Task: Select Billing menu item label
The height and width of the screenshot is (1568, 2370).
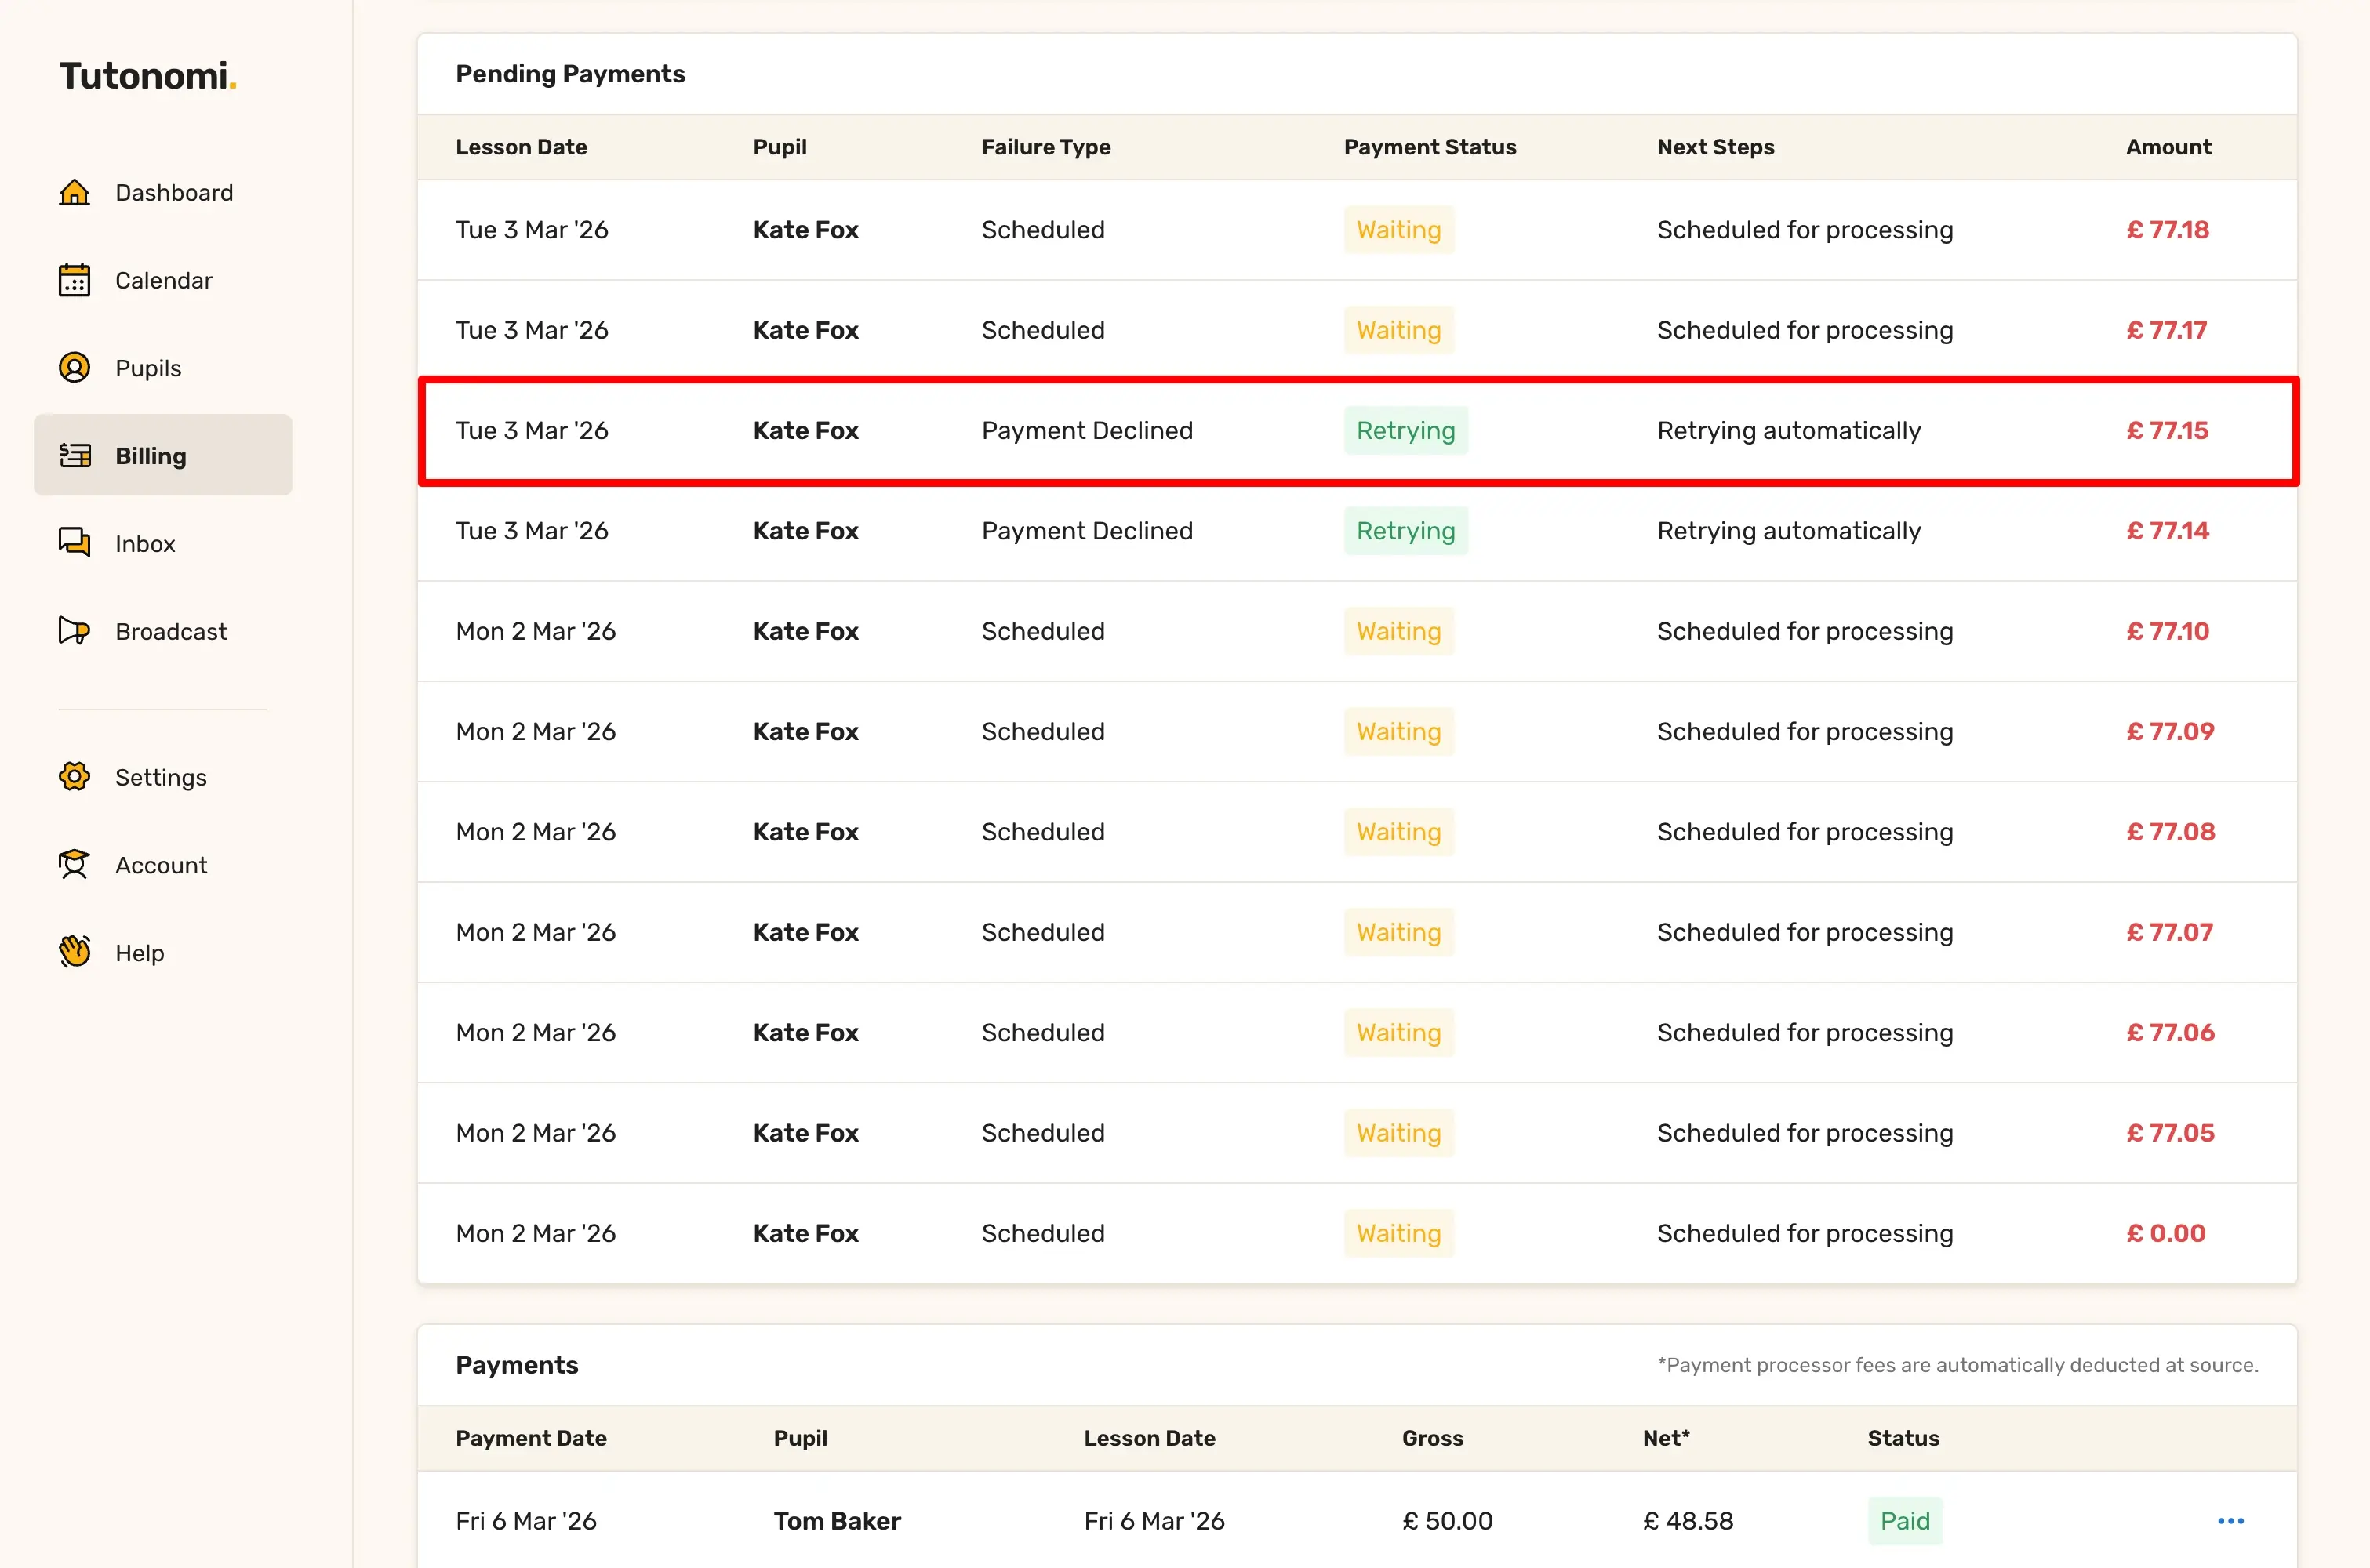Action: [x=150, y=456]
